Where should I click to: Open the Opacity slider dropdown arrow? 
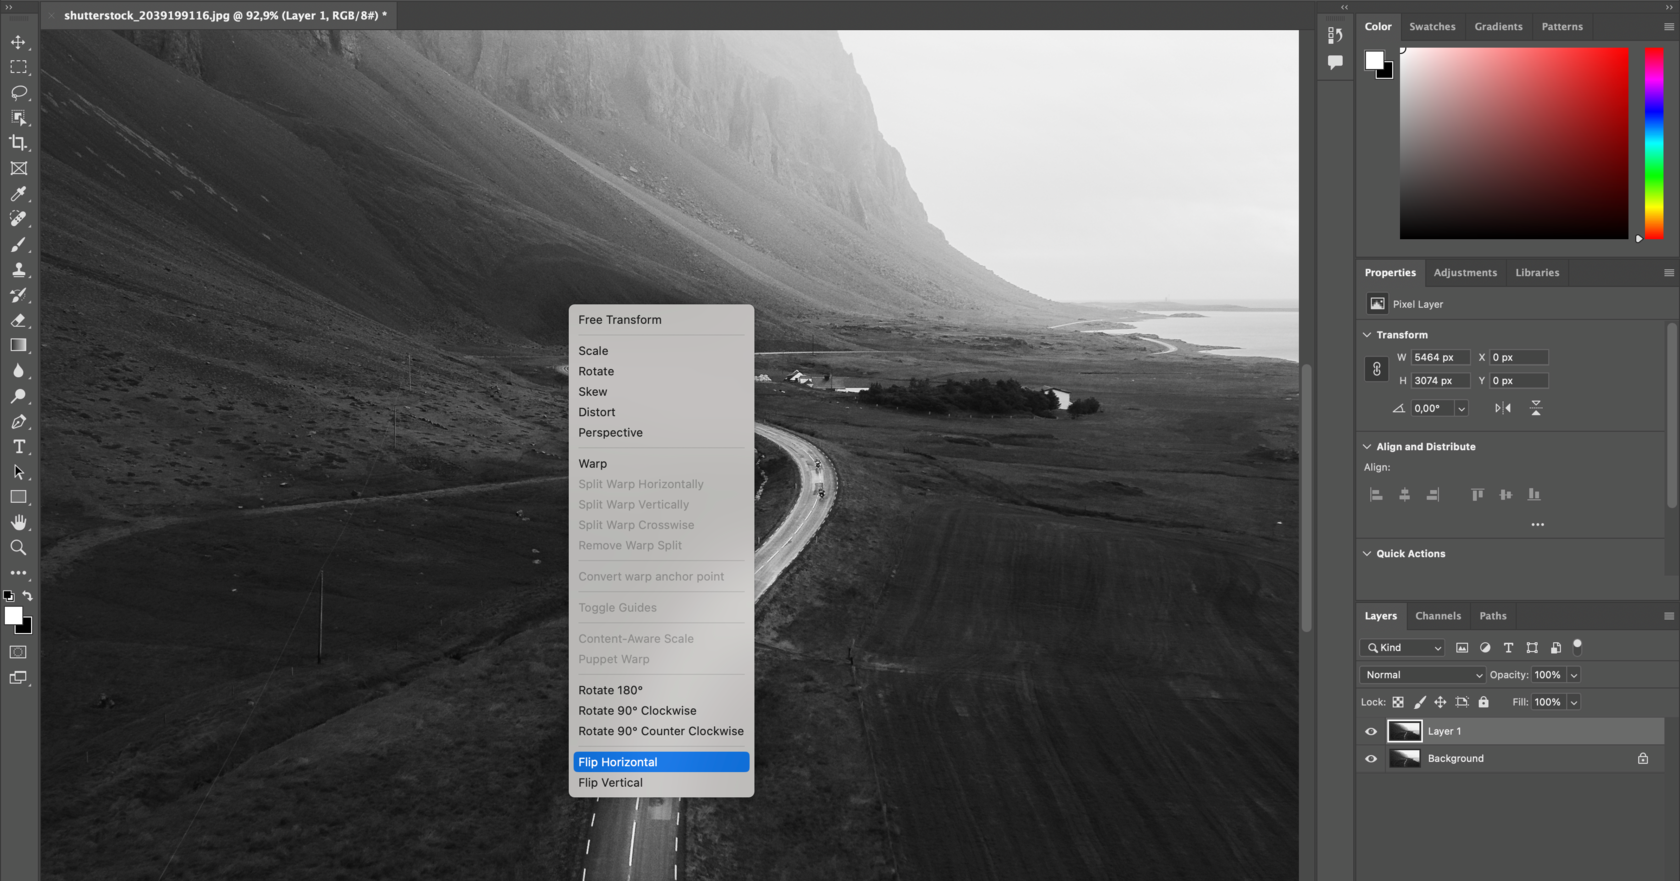[1573, 675]
